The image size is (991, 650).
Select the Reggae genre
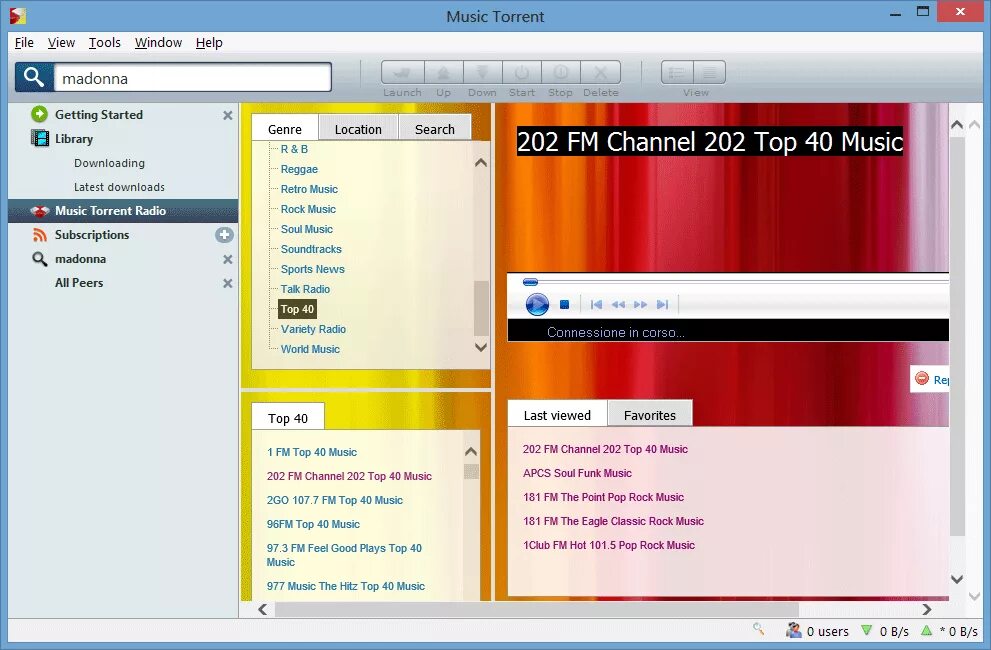(300, 169)
